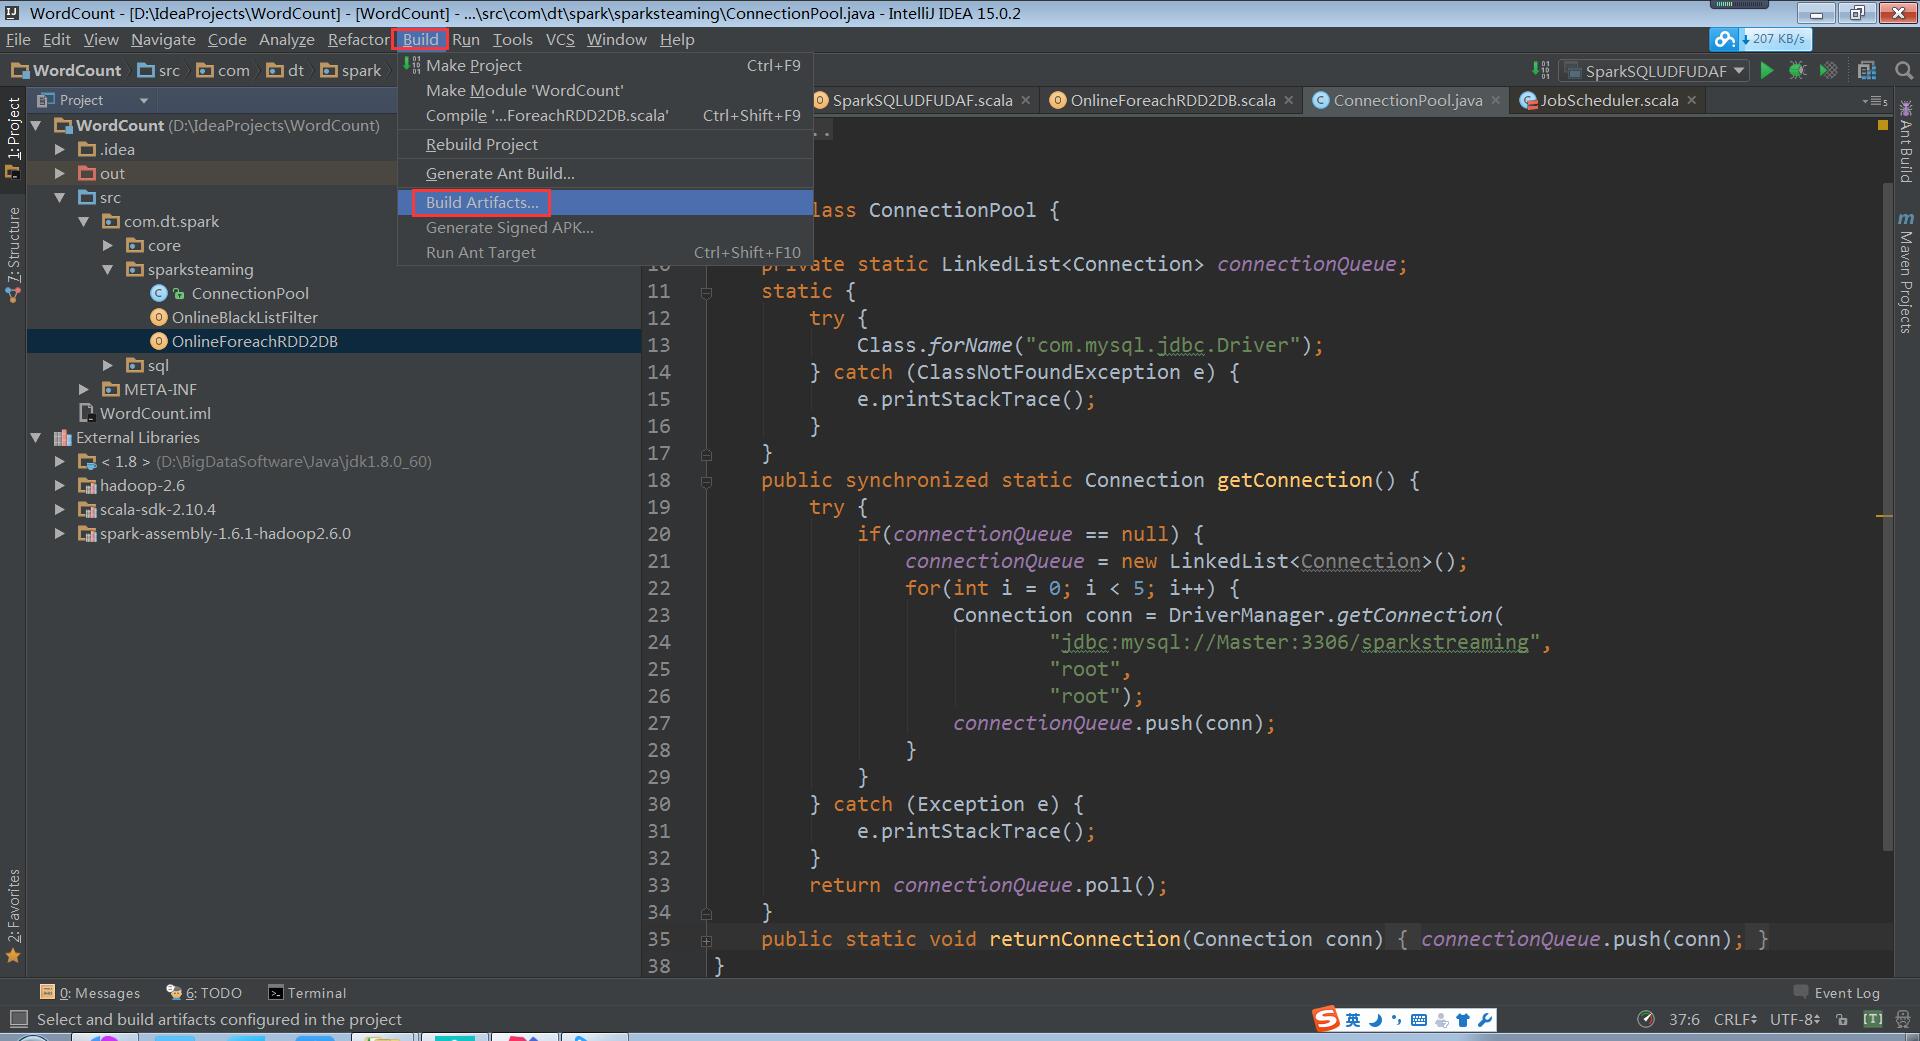
Task: Collapse the sparksteaming package arrow
Action: [x=108, y=269]
